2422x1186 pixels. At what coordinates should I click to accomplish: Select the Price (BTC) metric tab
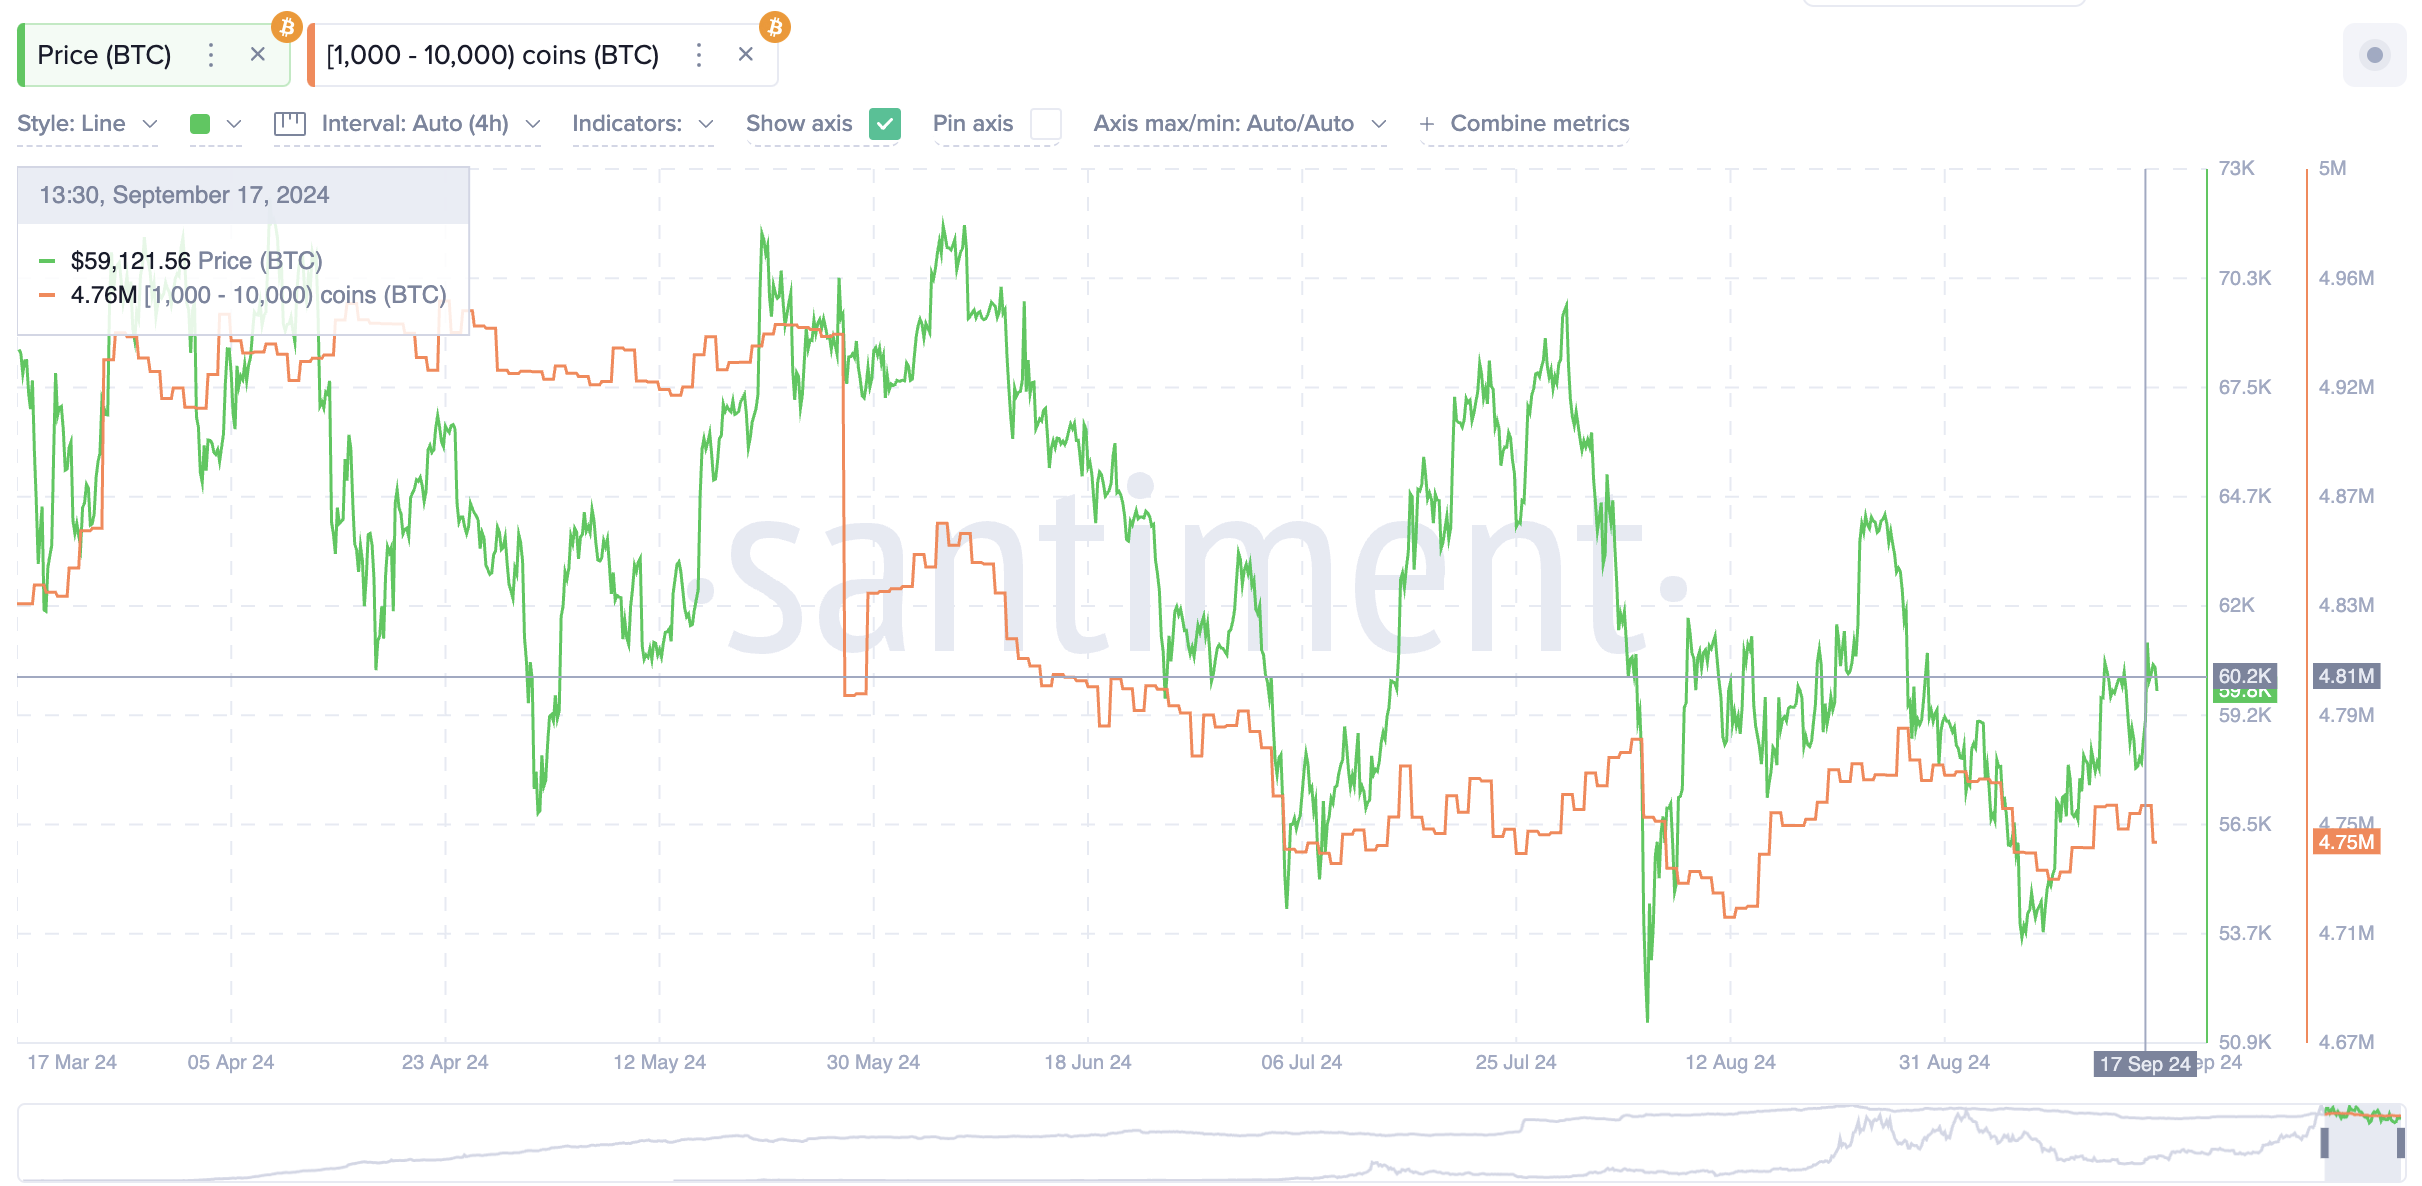point(104,55)
